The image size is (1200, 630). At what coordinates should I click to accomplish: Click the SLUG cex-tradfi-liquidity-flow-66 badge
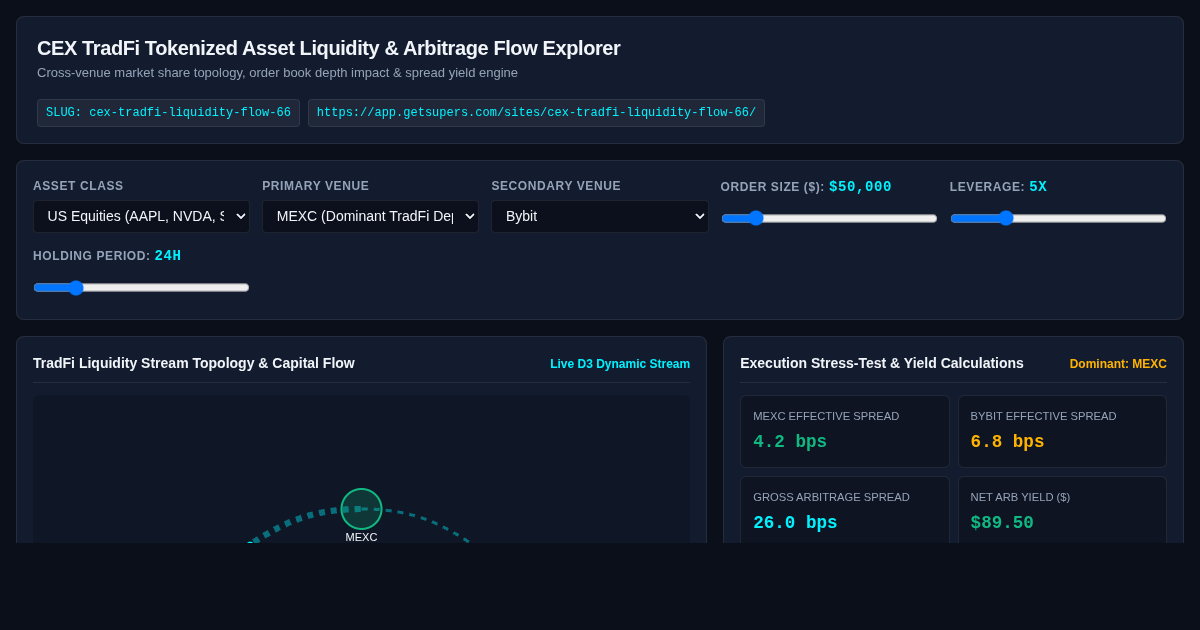[x=168, y=113]
